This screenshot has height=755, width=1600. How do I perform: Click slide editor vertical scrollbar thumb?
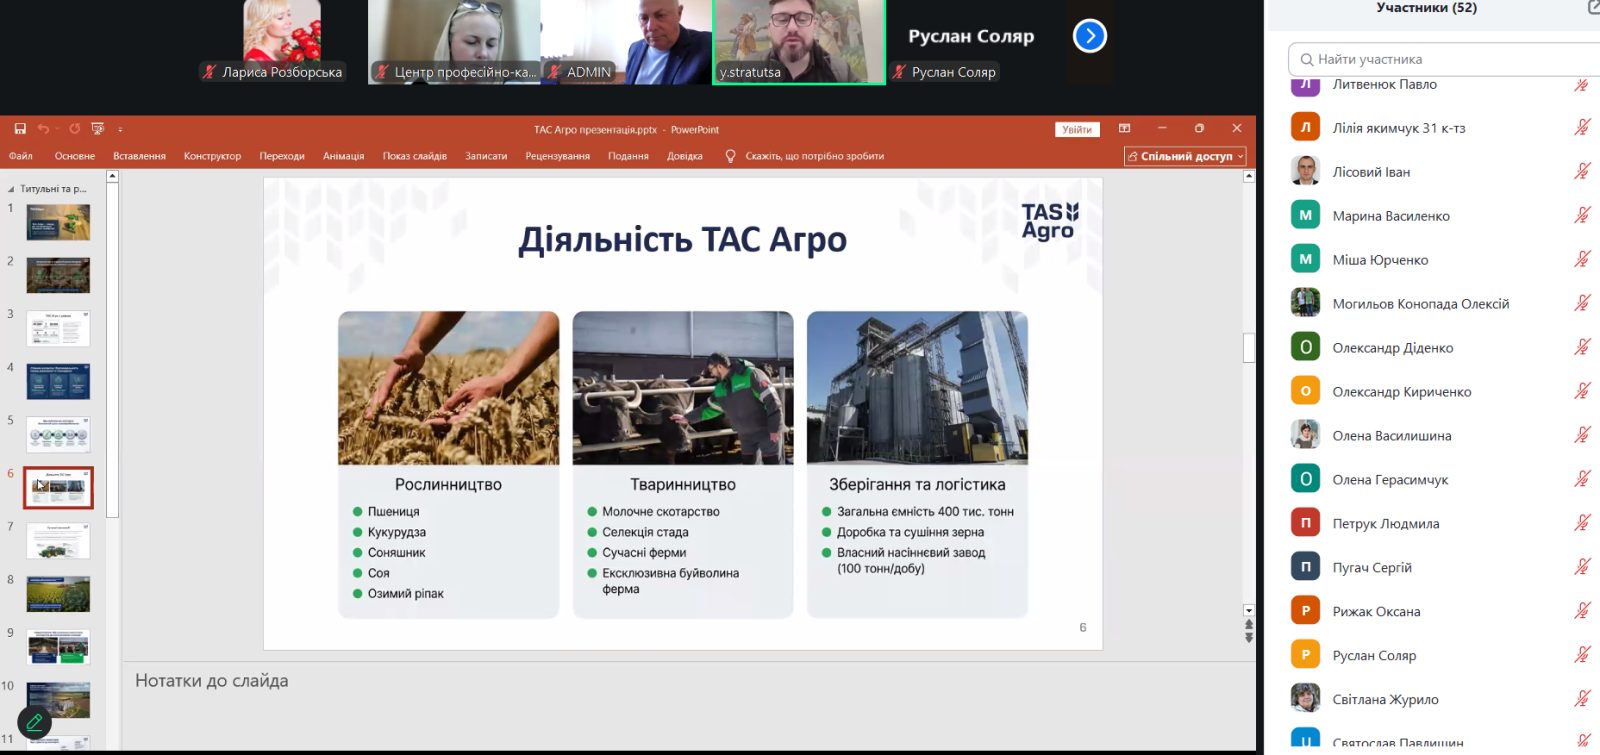tap(1248, 347)
